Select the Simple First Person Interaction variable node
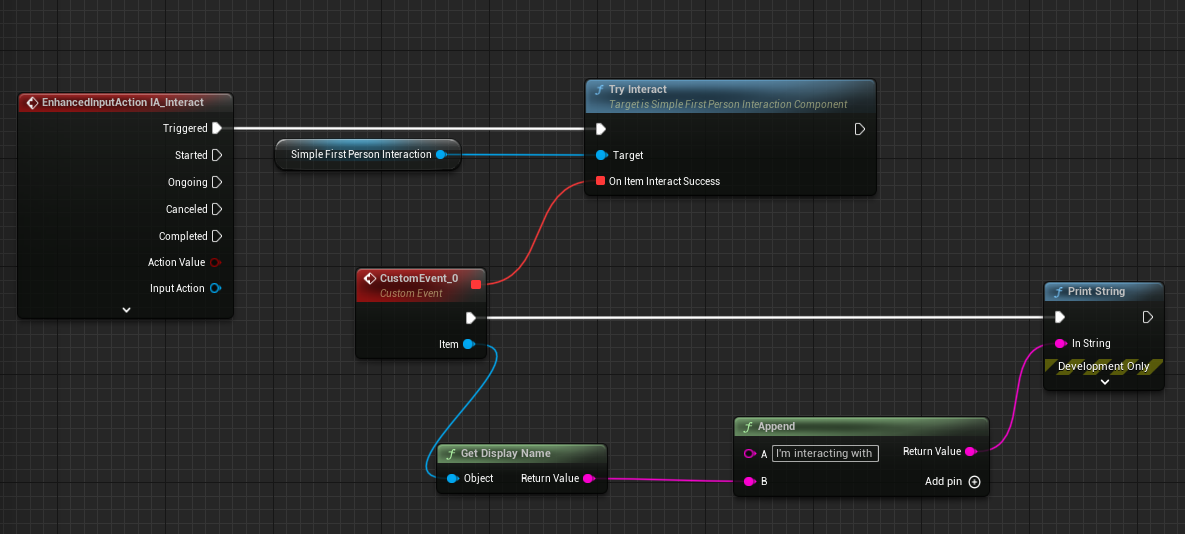Viewport: 1185px width, 534px height. click(360, 154)
